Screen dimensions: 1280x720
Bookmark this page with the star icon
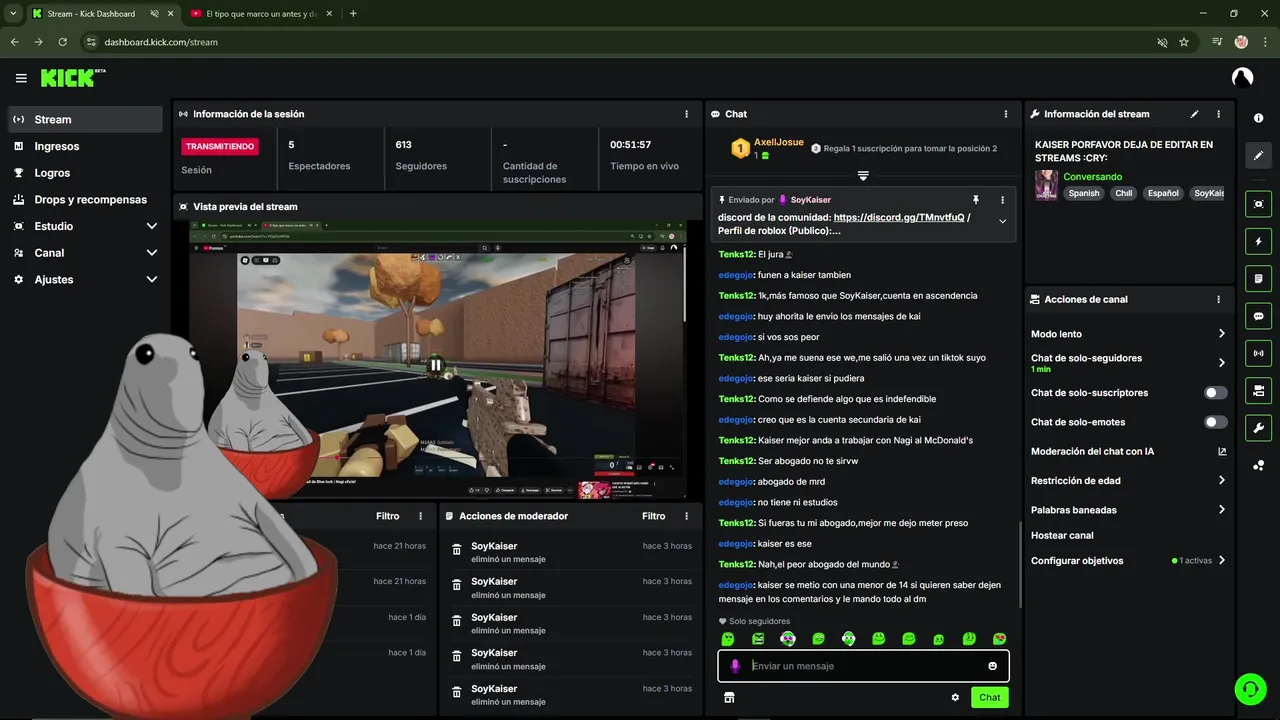click(1184, 42)
